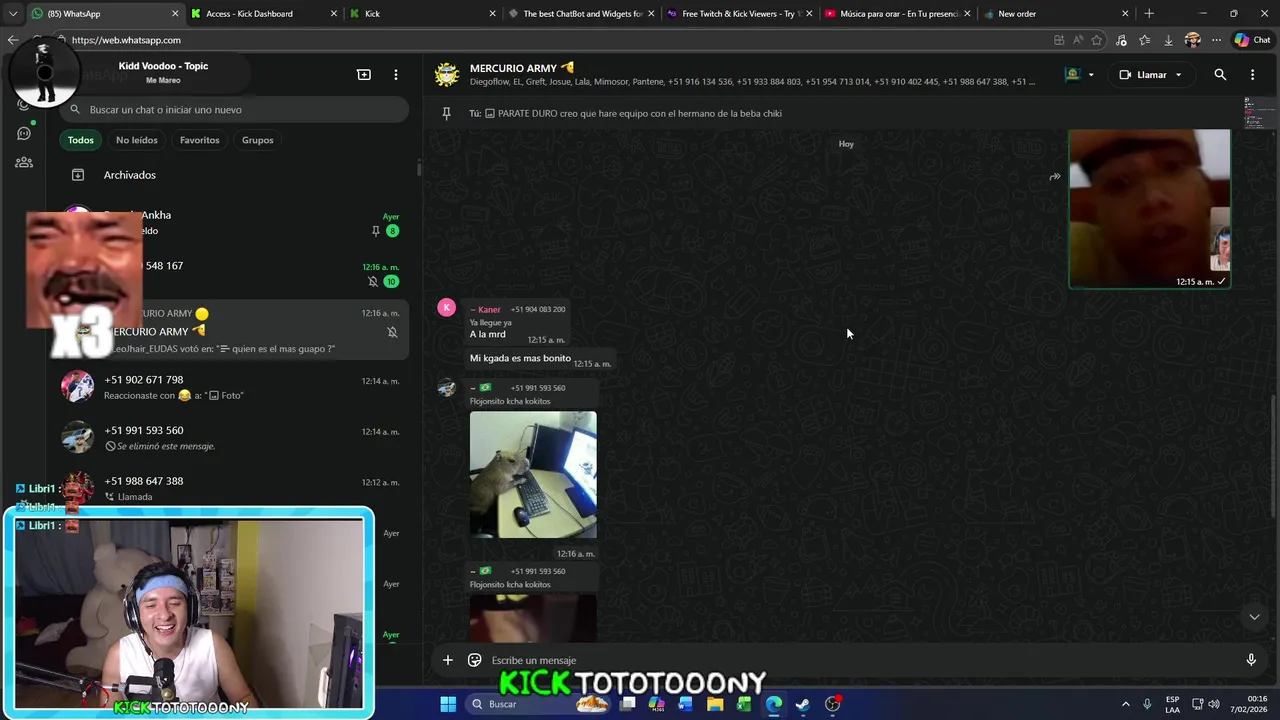Open the attach plus icon in composer
1280x720 pixels.
(448, 660)
